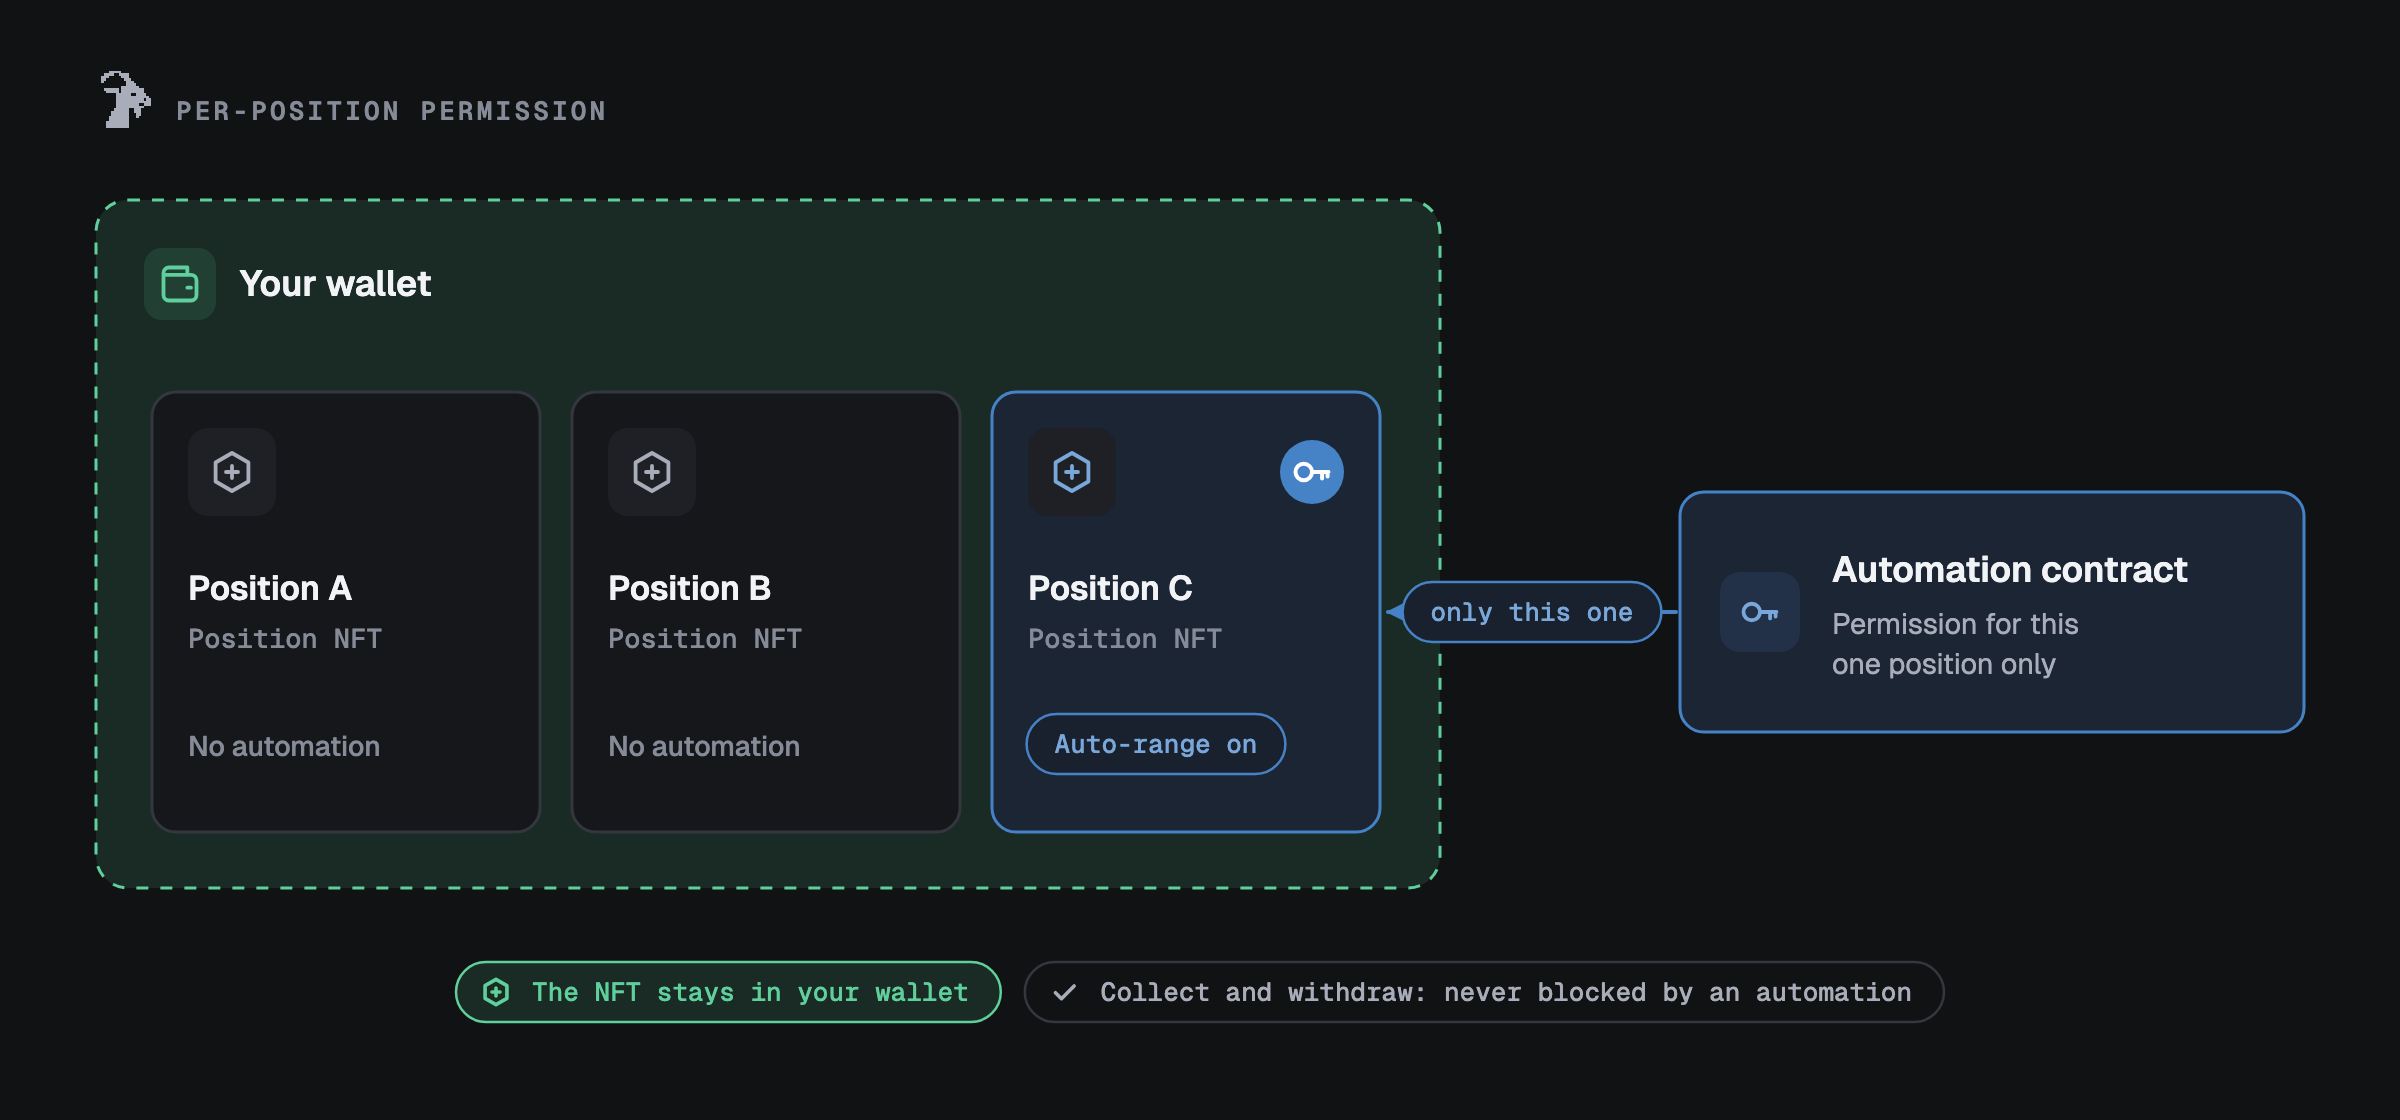Image resolution: width=2400 pixels, height=1120 pixels.
Task: Click the checkmark icon in Collect and withdraw pill
Action: 1065,992
